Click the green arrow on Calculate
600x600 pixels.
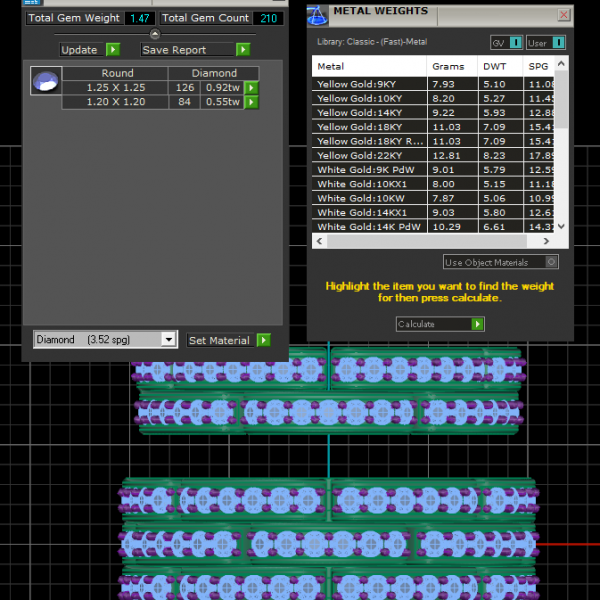click(478, 324)
